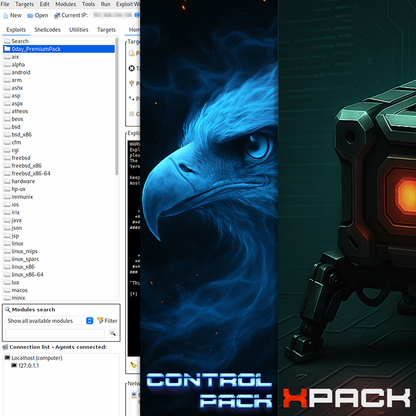Select the Search folder in the tree
416x416 pixels.
[x=20, y=41]
